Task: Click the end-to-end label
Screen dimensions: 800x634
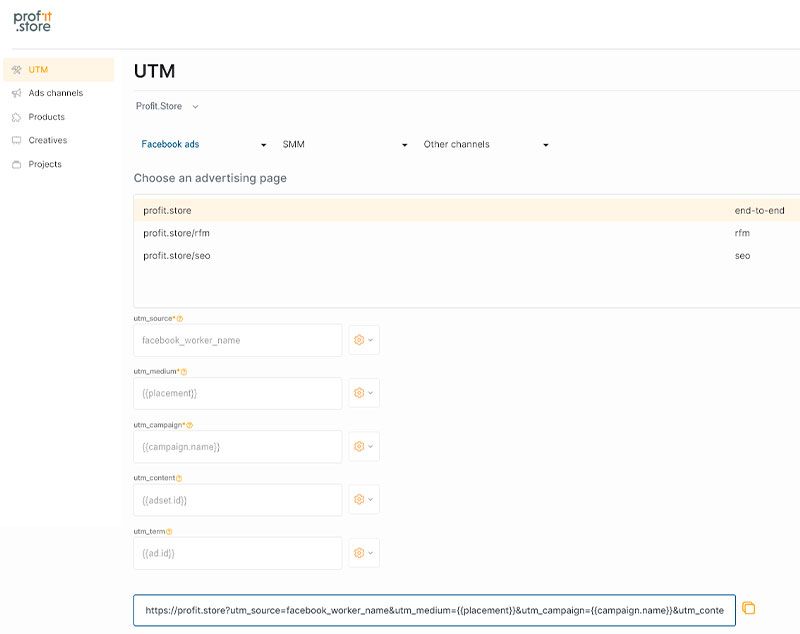Action: [x=759, y=211]
